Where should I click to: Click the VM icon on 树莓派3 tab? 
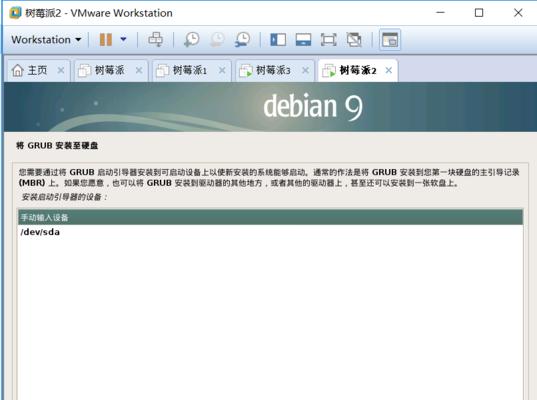point(246,71)
